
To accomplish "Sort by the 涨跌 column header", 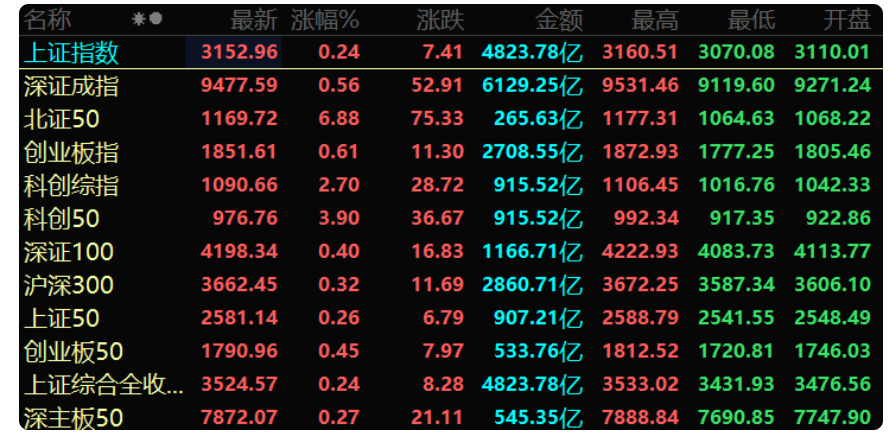I will [440, 20].
